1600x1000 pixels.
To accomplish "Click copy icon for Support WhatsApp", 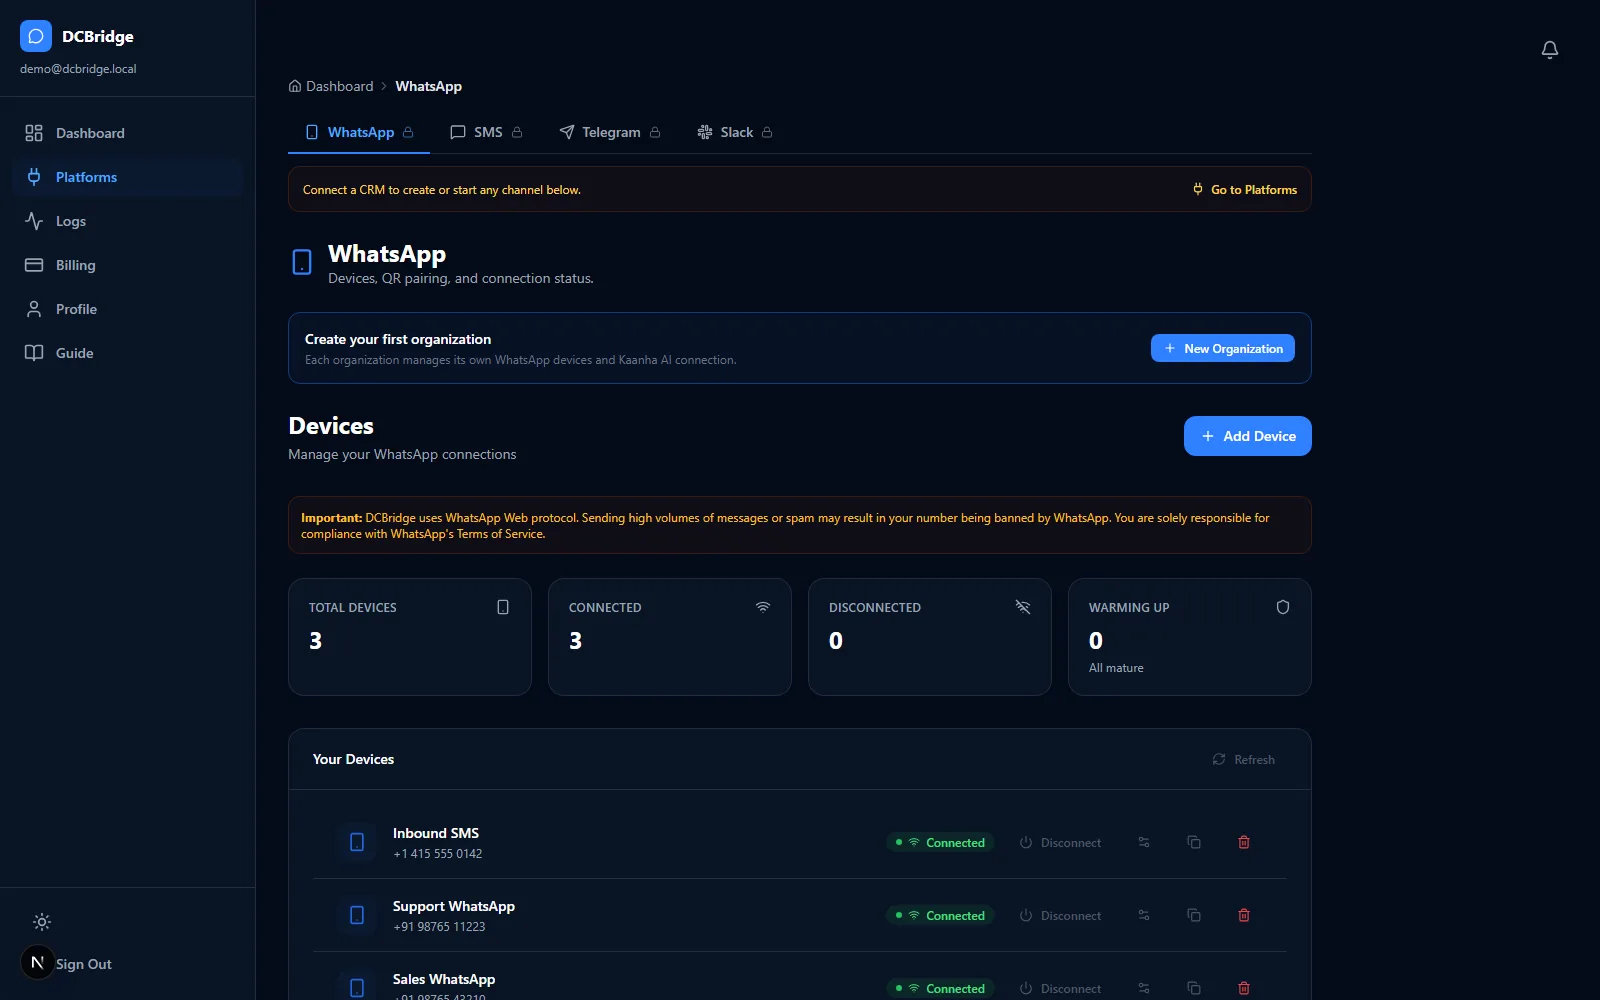I will pos(1194,915).
